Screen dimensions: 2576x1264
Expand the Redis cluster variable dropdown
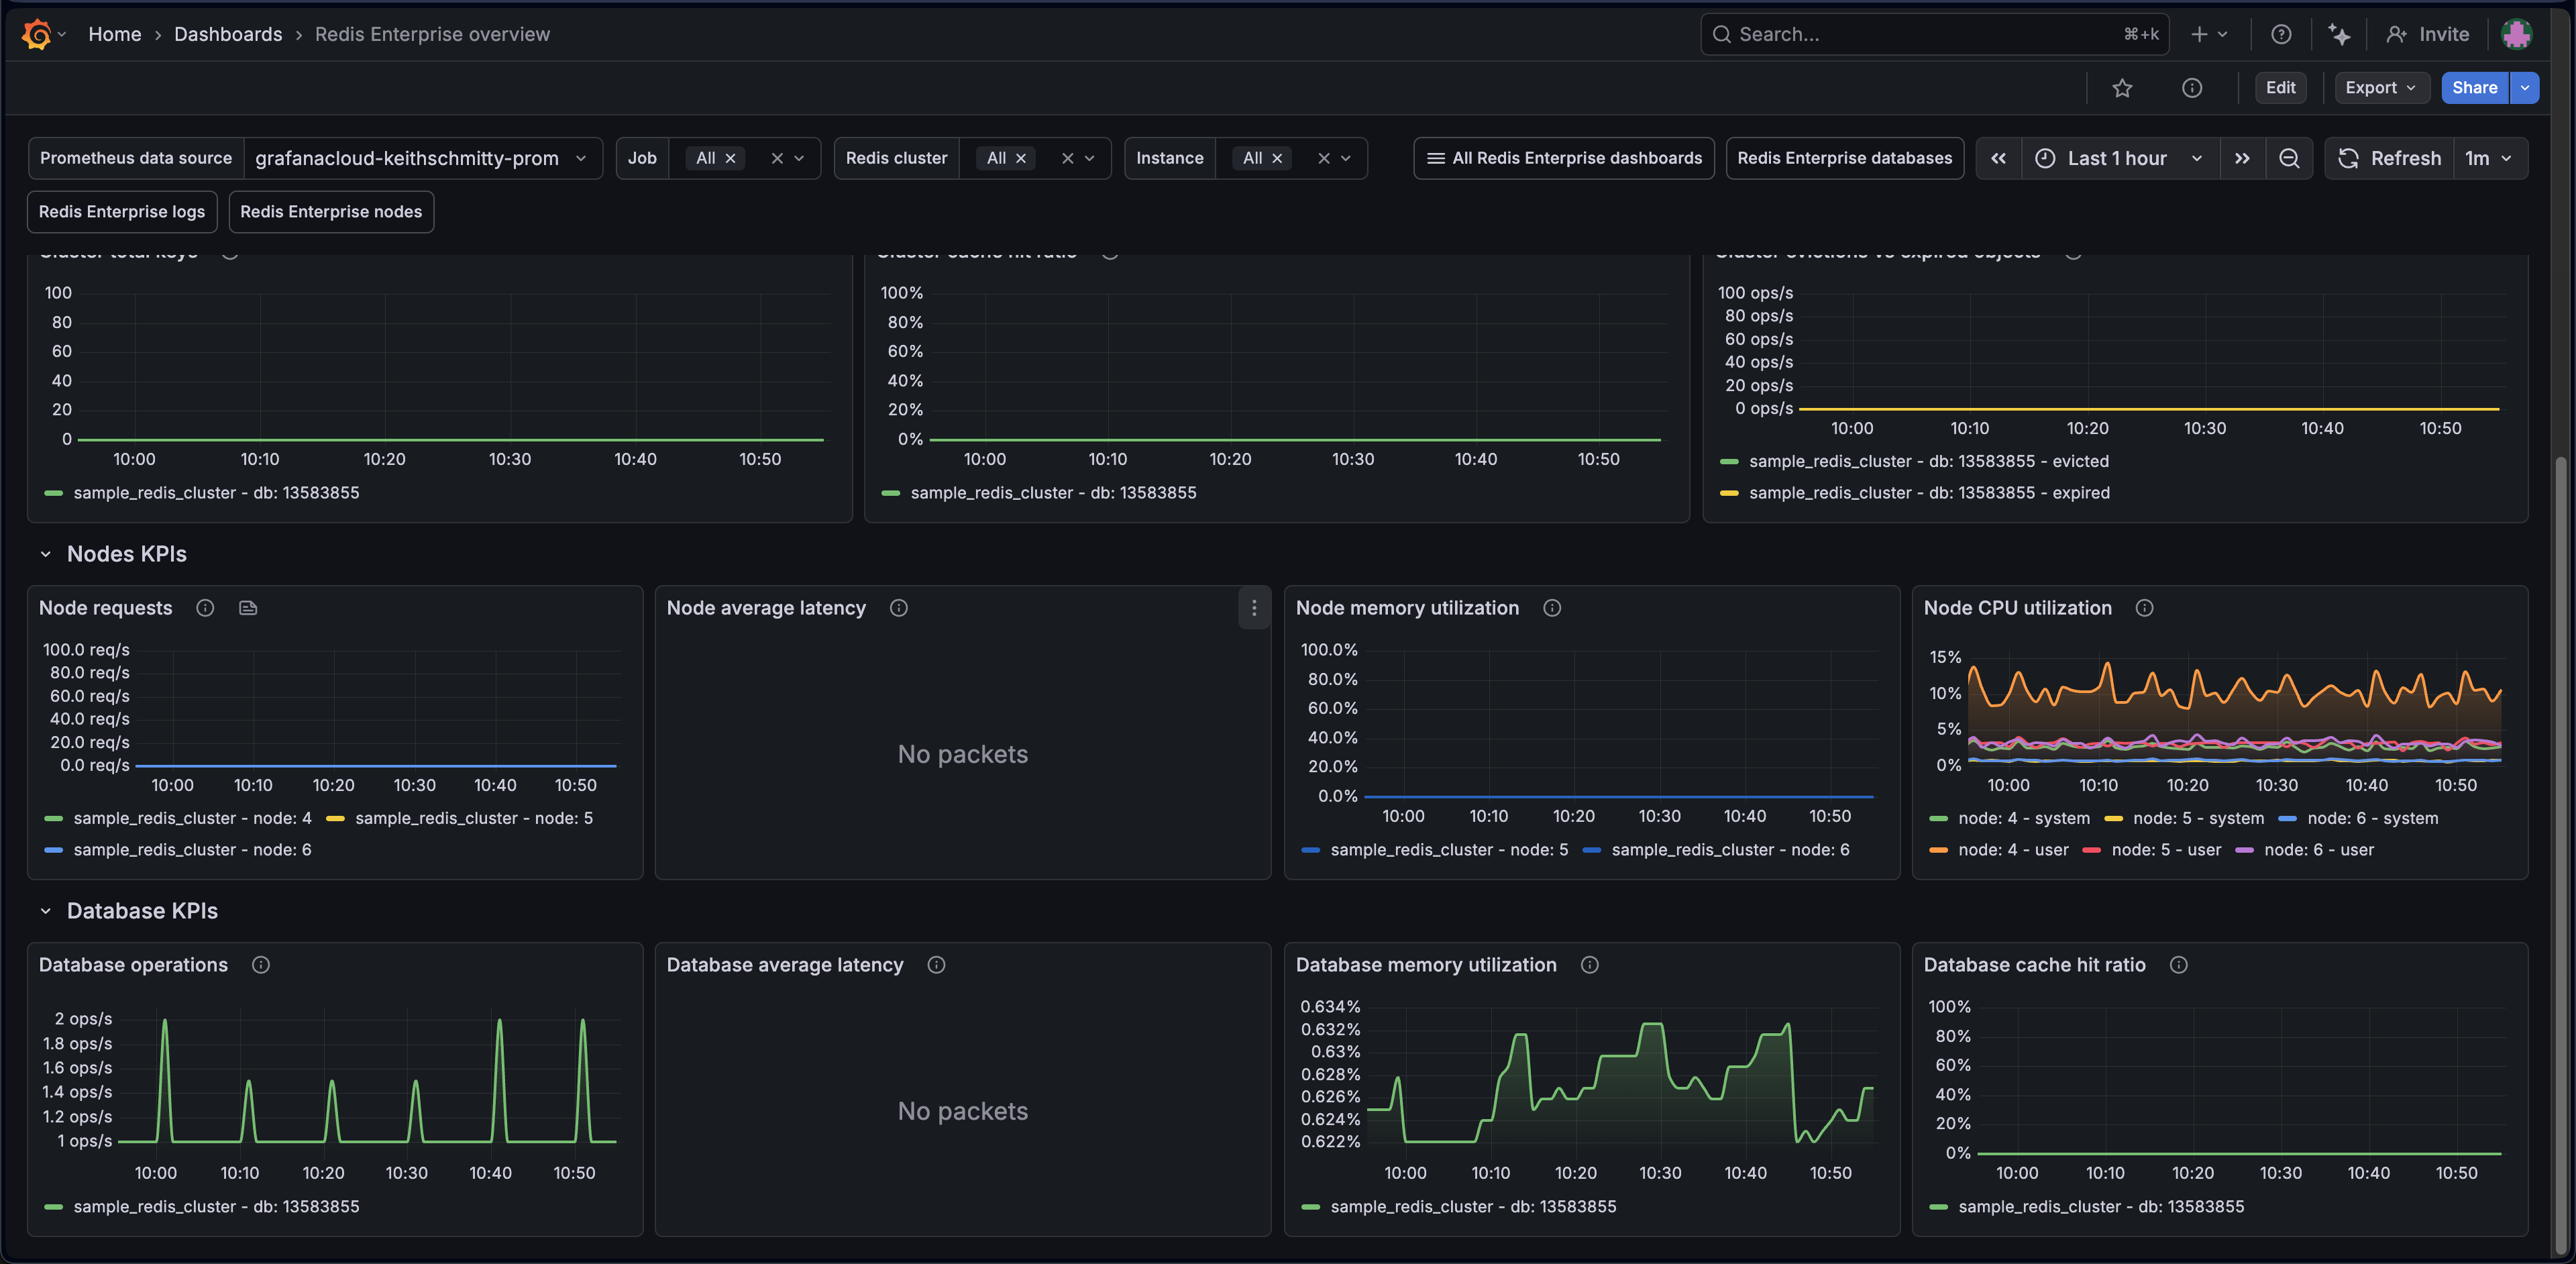pos(1090,158)
